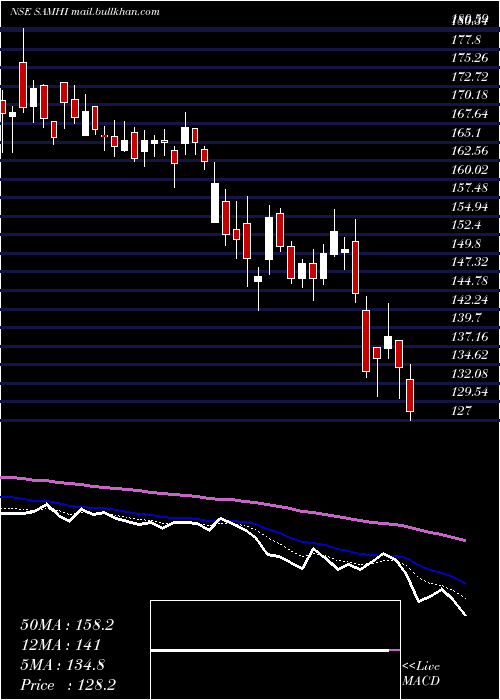Image resolution: width=500 pixels, height=700 pixels.
Task: Select the 160.02 price axis label
Action: tap(470, 170)
